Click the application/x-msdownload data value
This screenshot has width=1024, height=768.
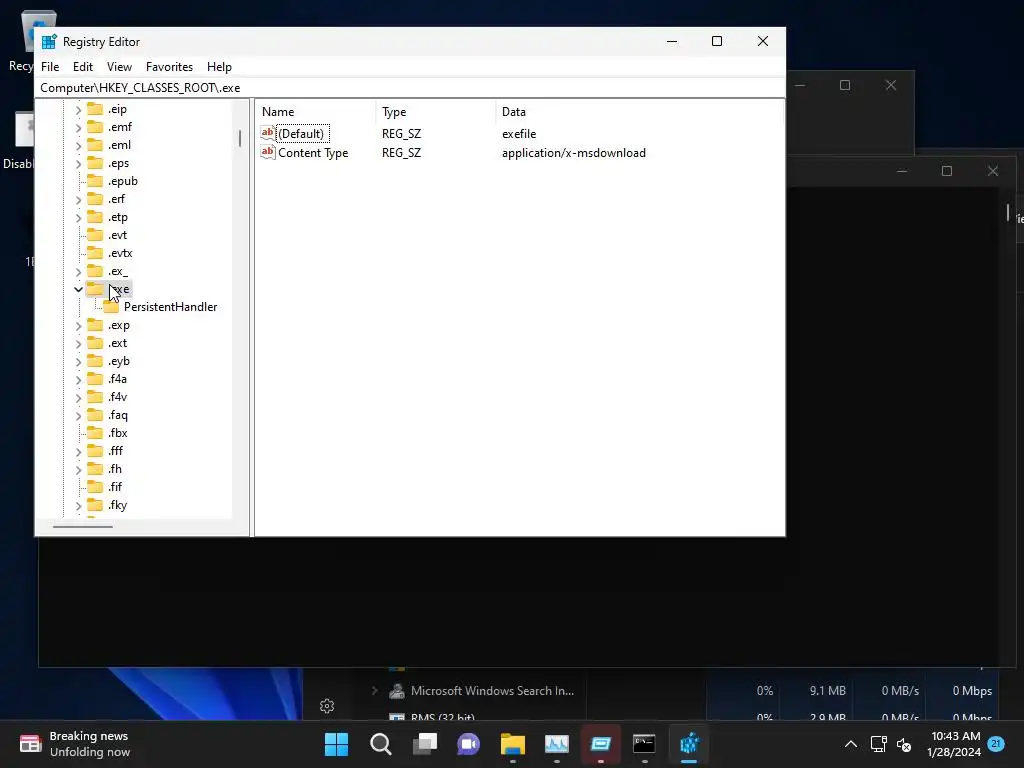click(573, 153)
